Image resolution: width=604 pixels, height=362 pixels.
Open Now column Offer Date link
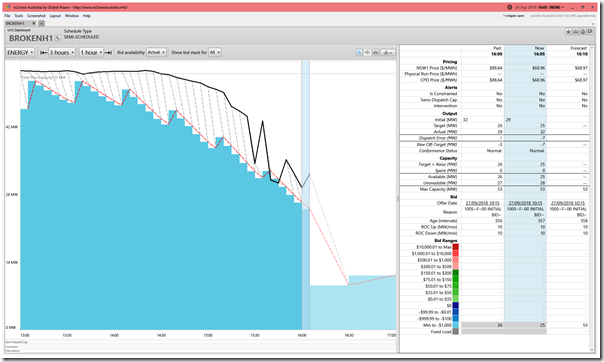[x=525, y=203]
